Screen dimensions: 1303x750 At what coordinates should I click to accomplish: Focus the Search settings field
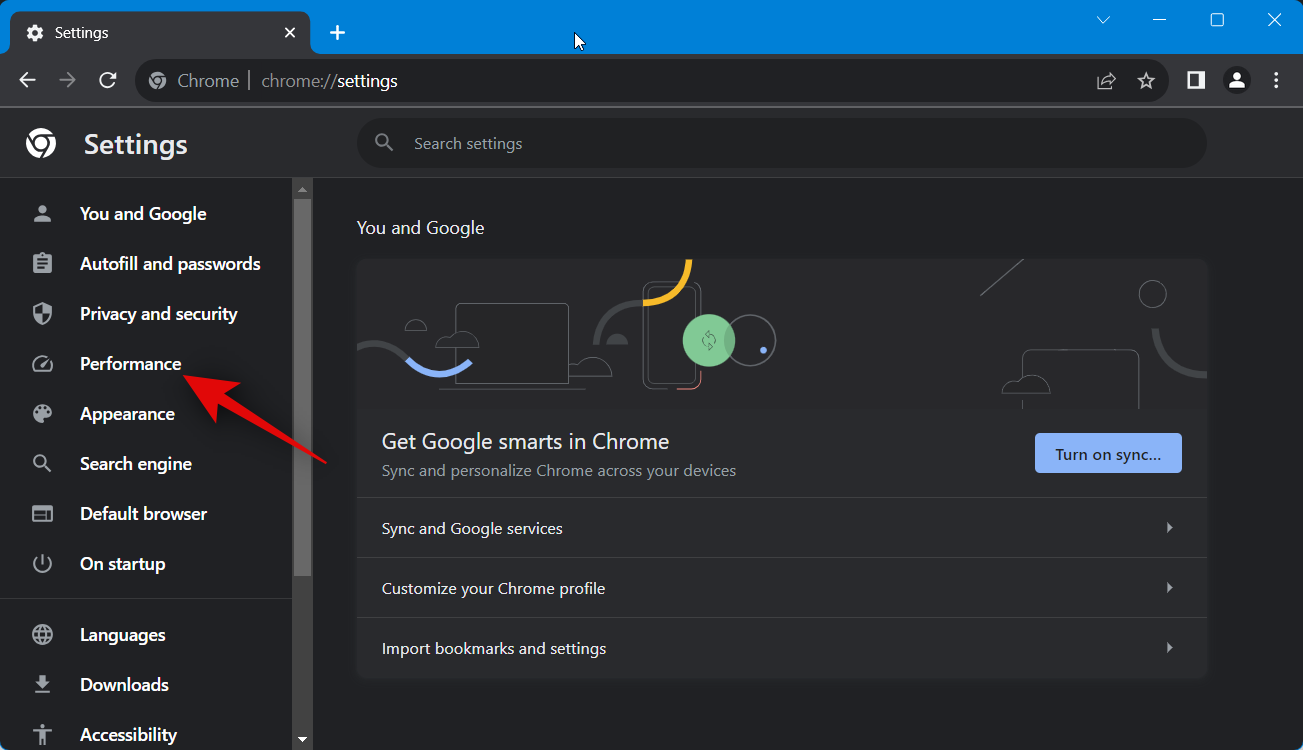(x=782, y=143)
